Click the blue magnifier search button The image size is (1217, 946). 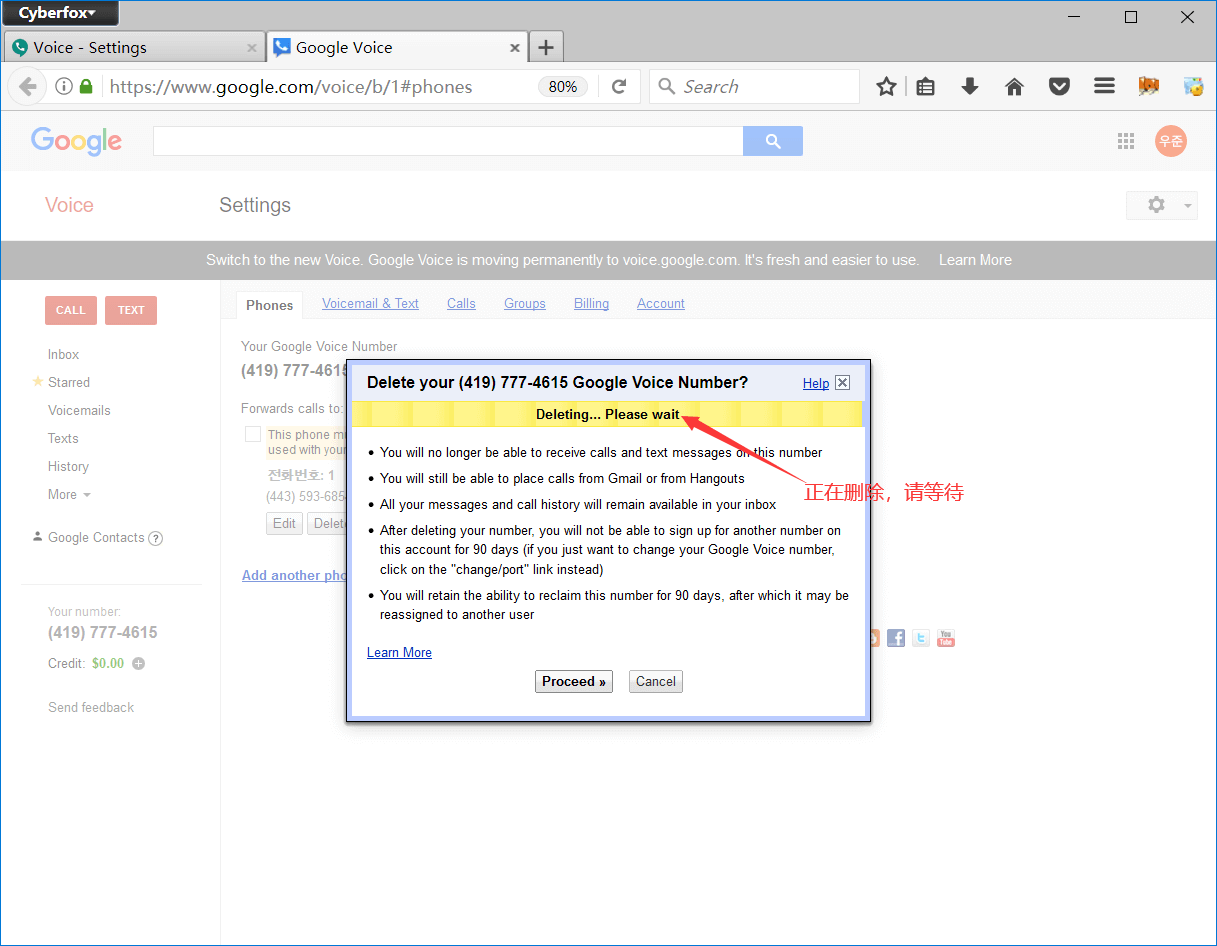[773, 141]
